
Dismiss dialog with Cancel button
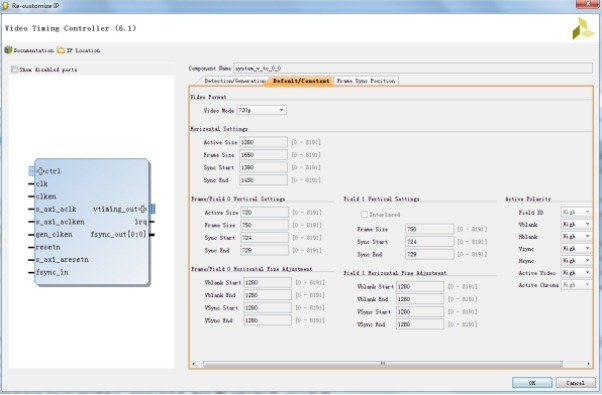point(575,383)
